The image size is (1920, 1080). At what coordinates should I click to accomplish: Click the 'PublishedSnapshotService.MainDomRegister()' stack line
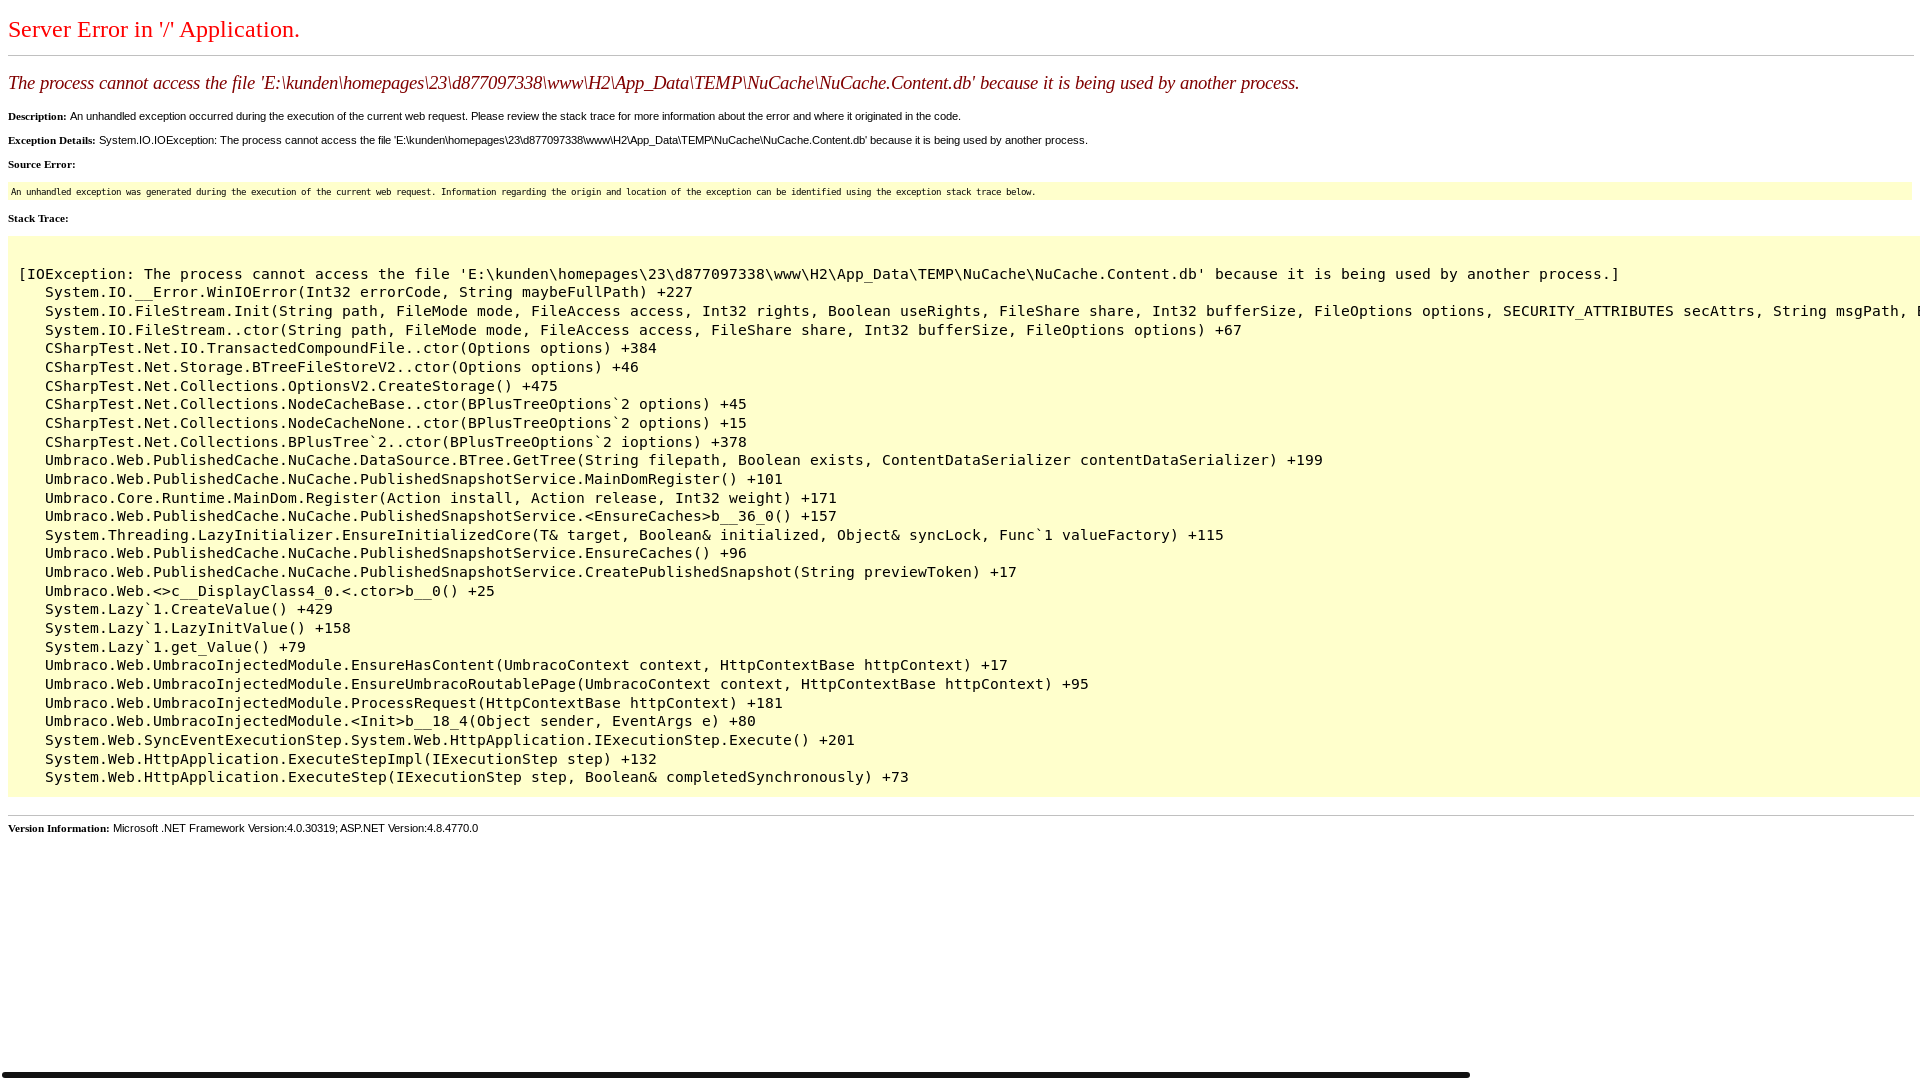pos(414,479)
